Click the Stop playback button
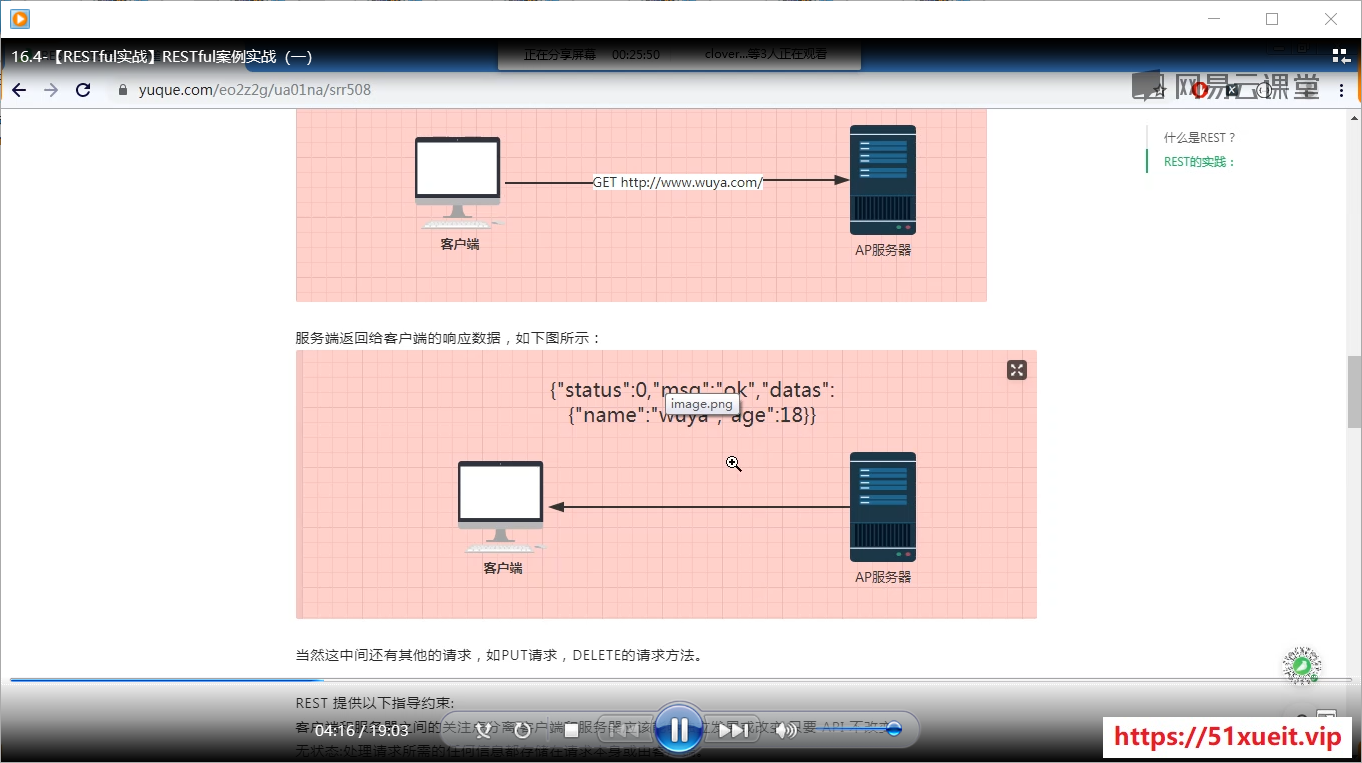Screen dimensions: 1362x763 click(x=571, y=731)
